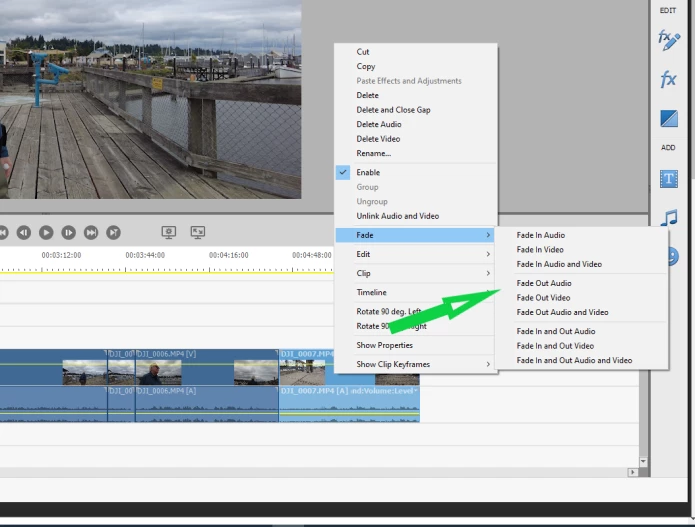Select the DJI_0006.MP4 [A] audio clip
The image size is (695, 527).
click(x=207, y=404)
